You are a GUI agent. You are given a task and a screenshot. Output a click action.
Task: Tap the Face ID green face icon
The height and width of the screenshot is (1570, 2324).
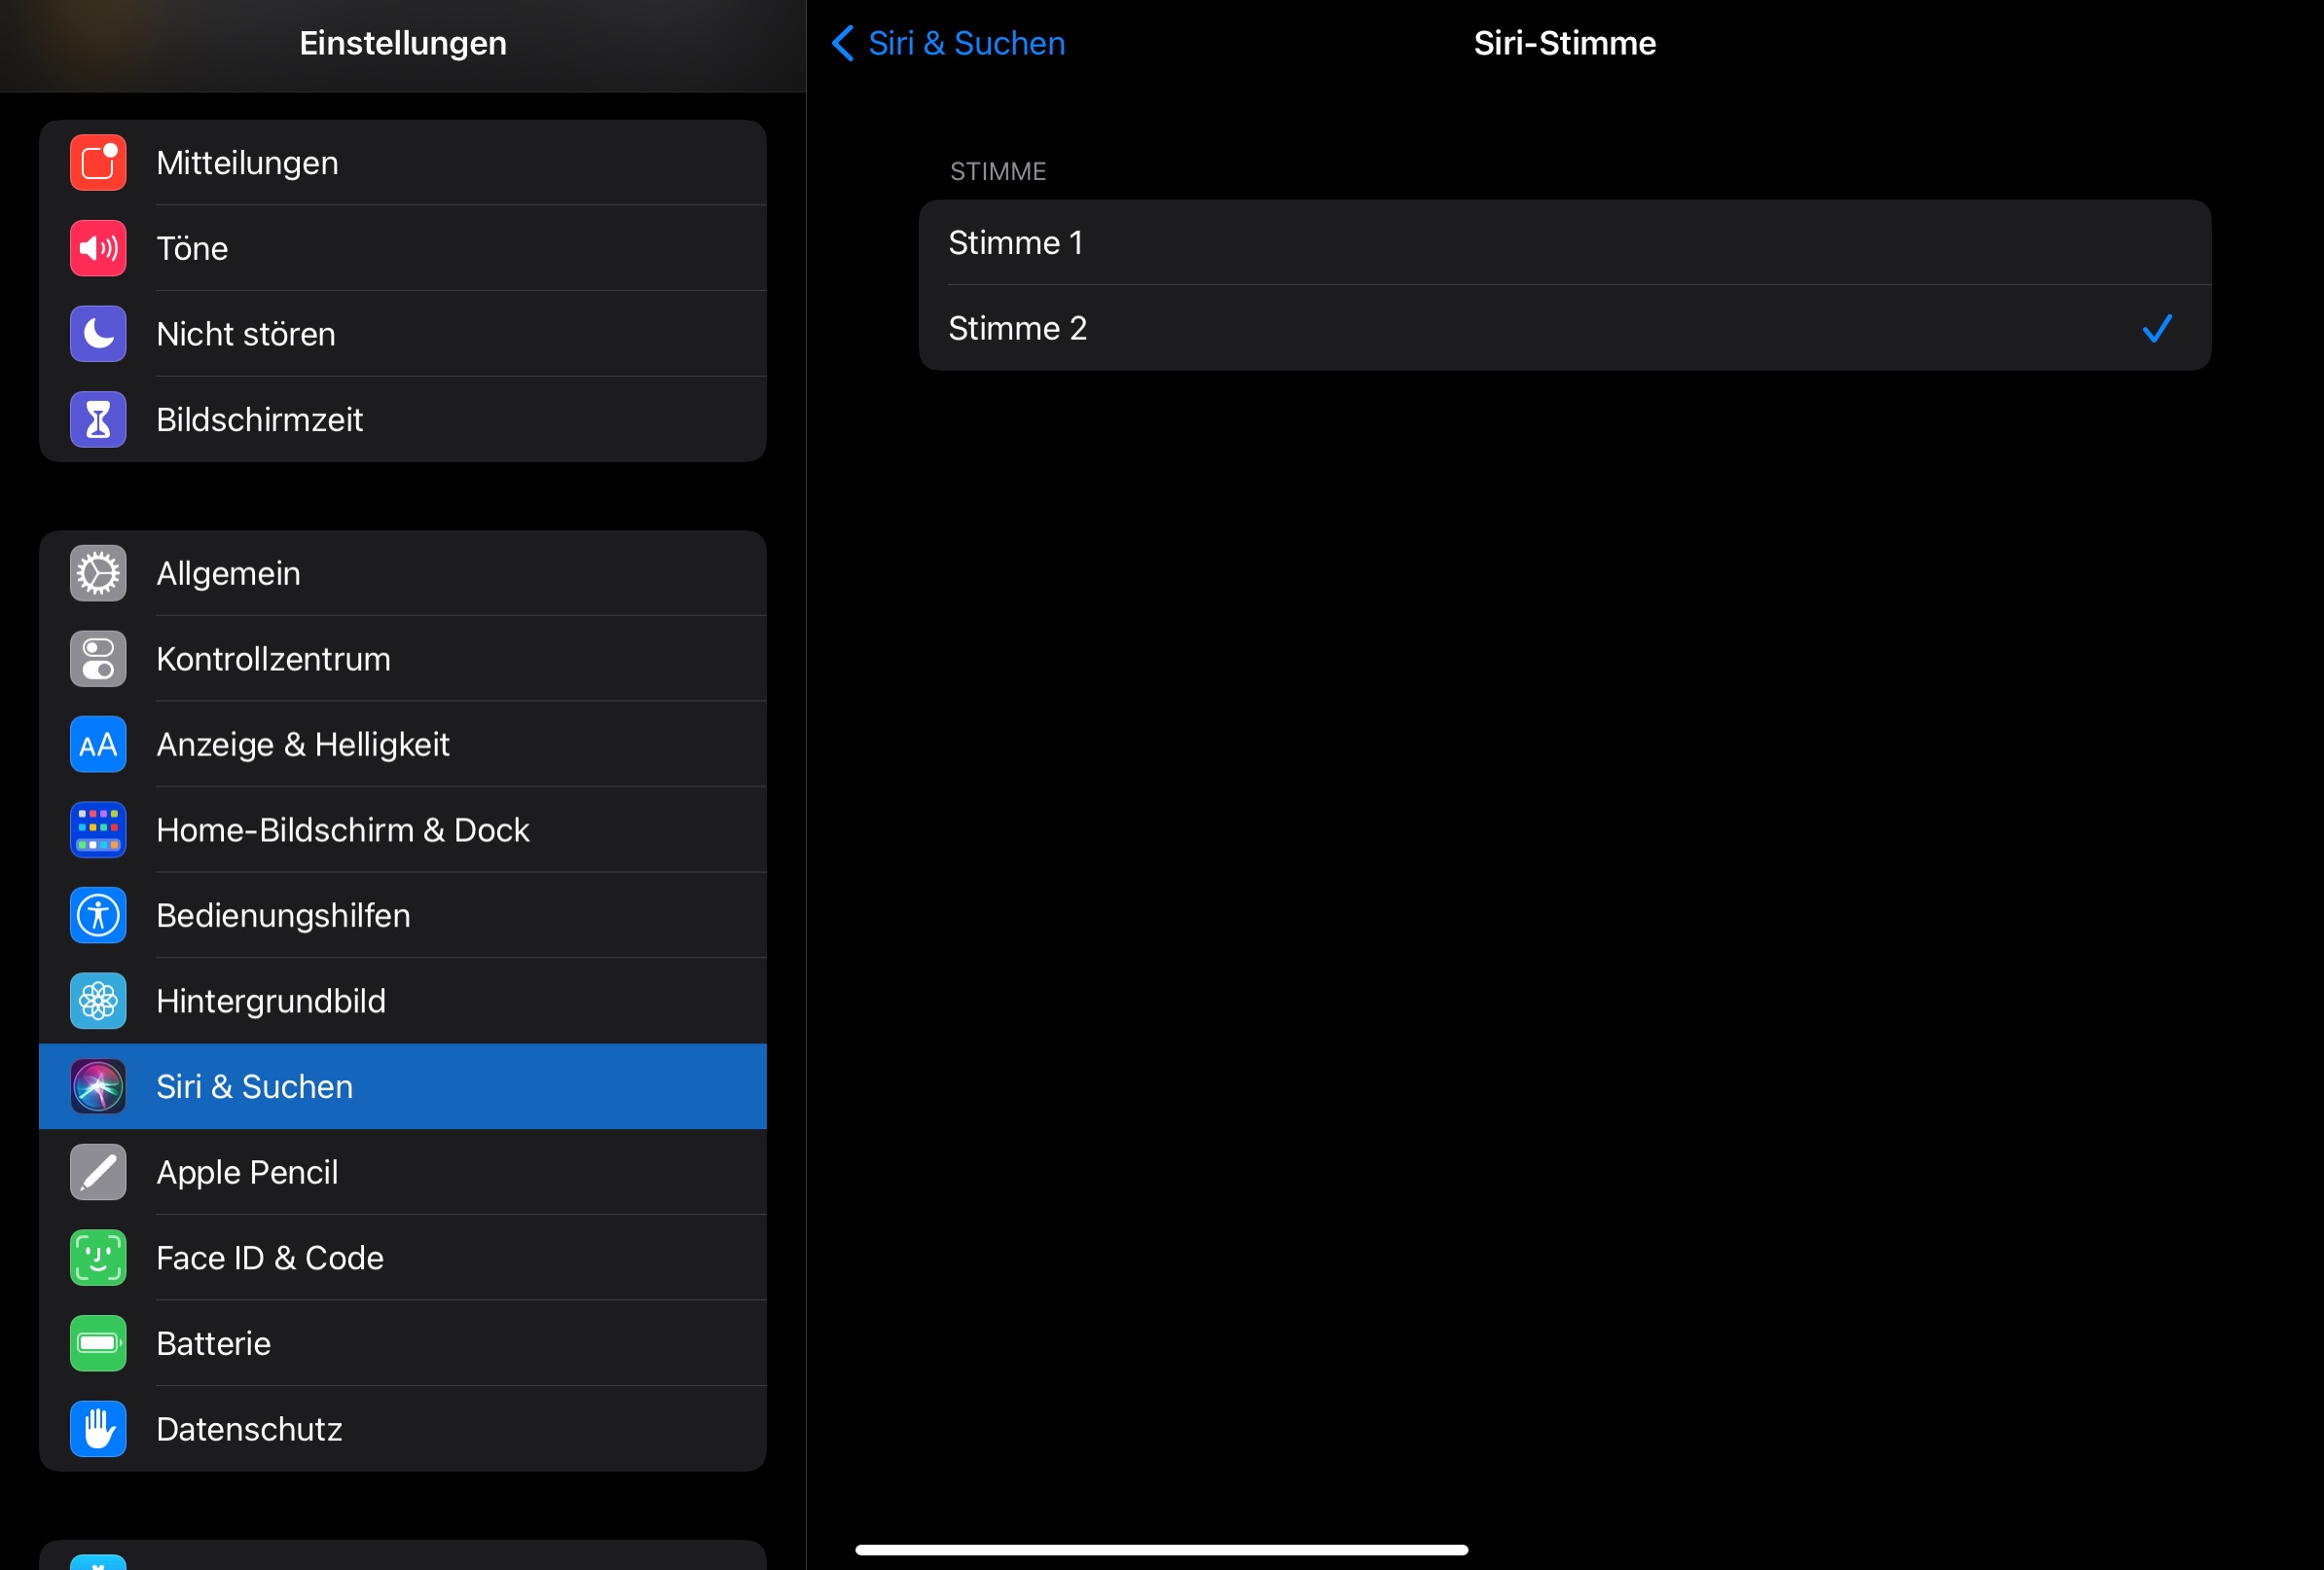pyautogui.click(x=98, y=1257)
